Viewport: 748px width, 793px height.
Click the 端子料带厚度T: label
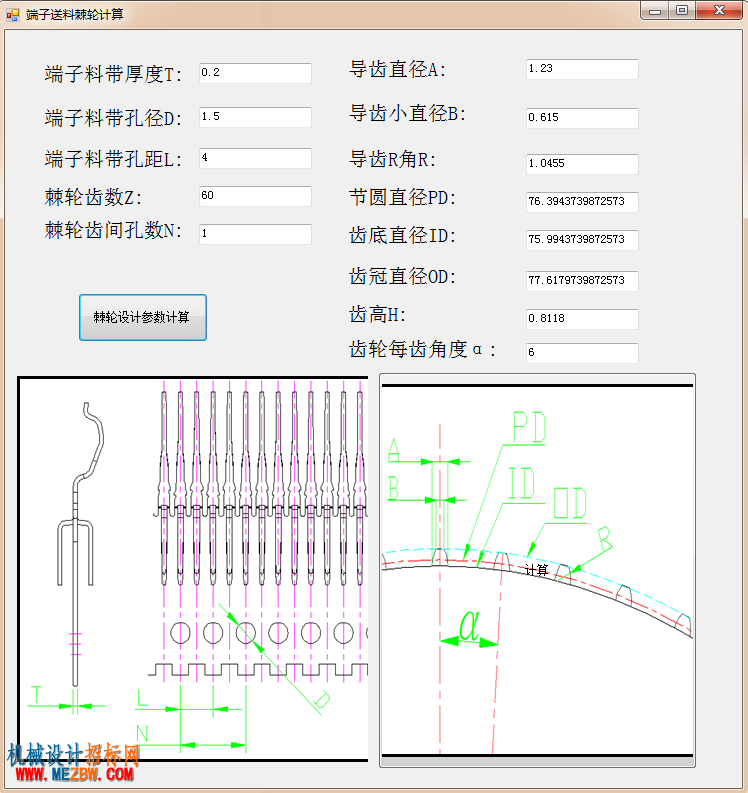(113, 74)
